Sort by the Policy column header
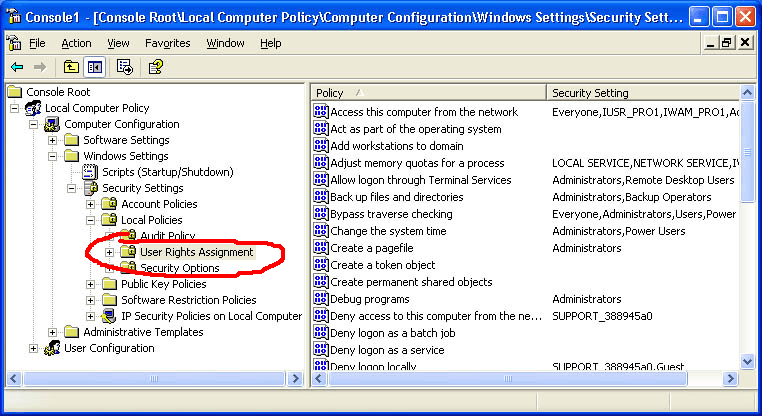The image size is (762, 416). tap(428, 93)
